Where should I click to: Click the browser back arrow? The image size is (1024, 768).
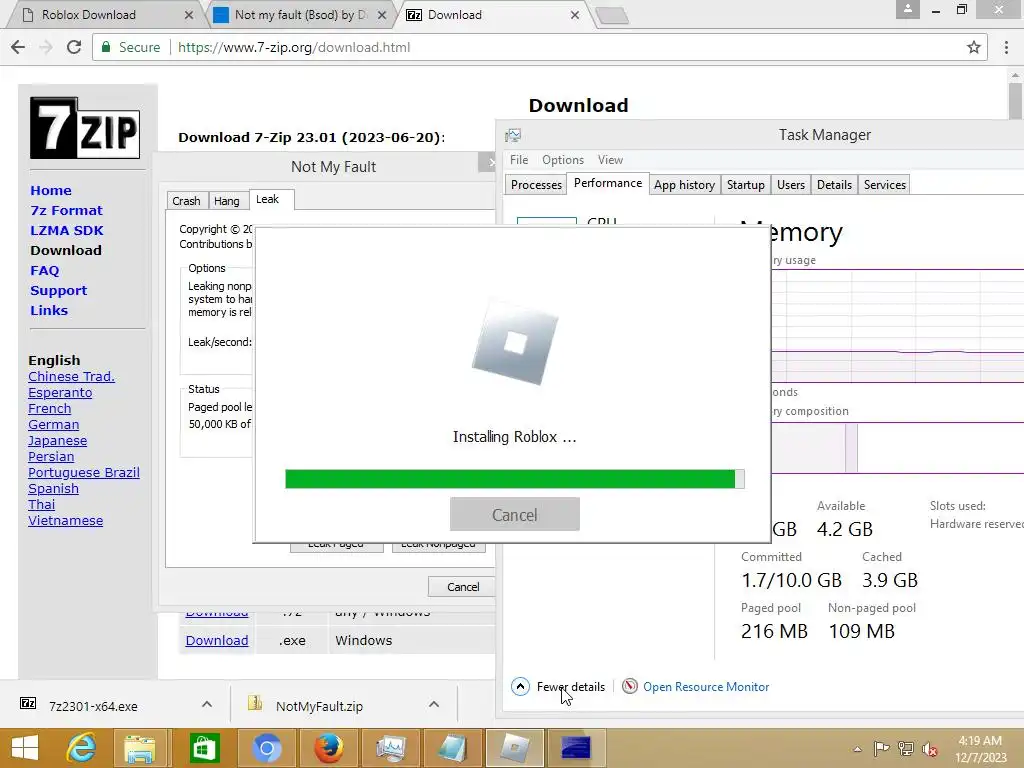coord(18,47)
